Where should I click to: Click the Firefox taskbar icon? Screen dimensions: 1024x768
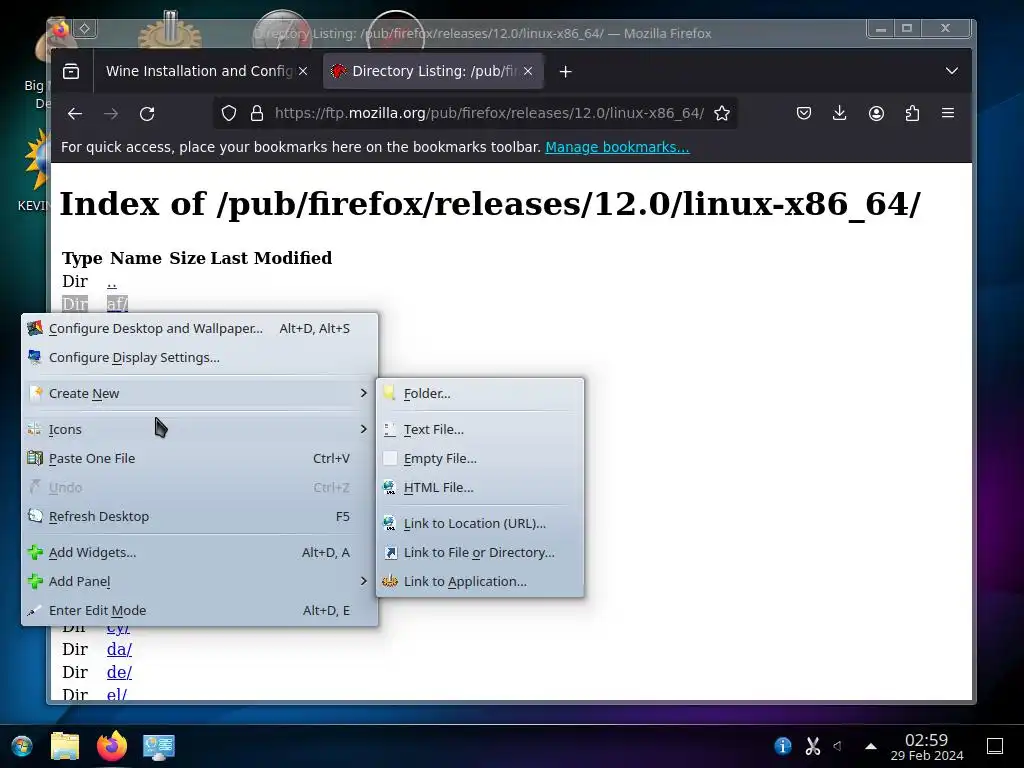112,746
